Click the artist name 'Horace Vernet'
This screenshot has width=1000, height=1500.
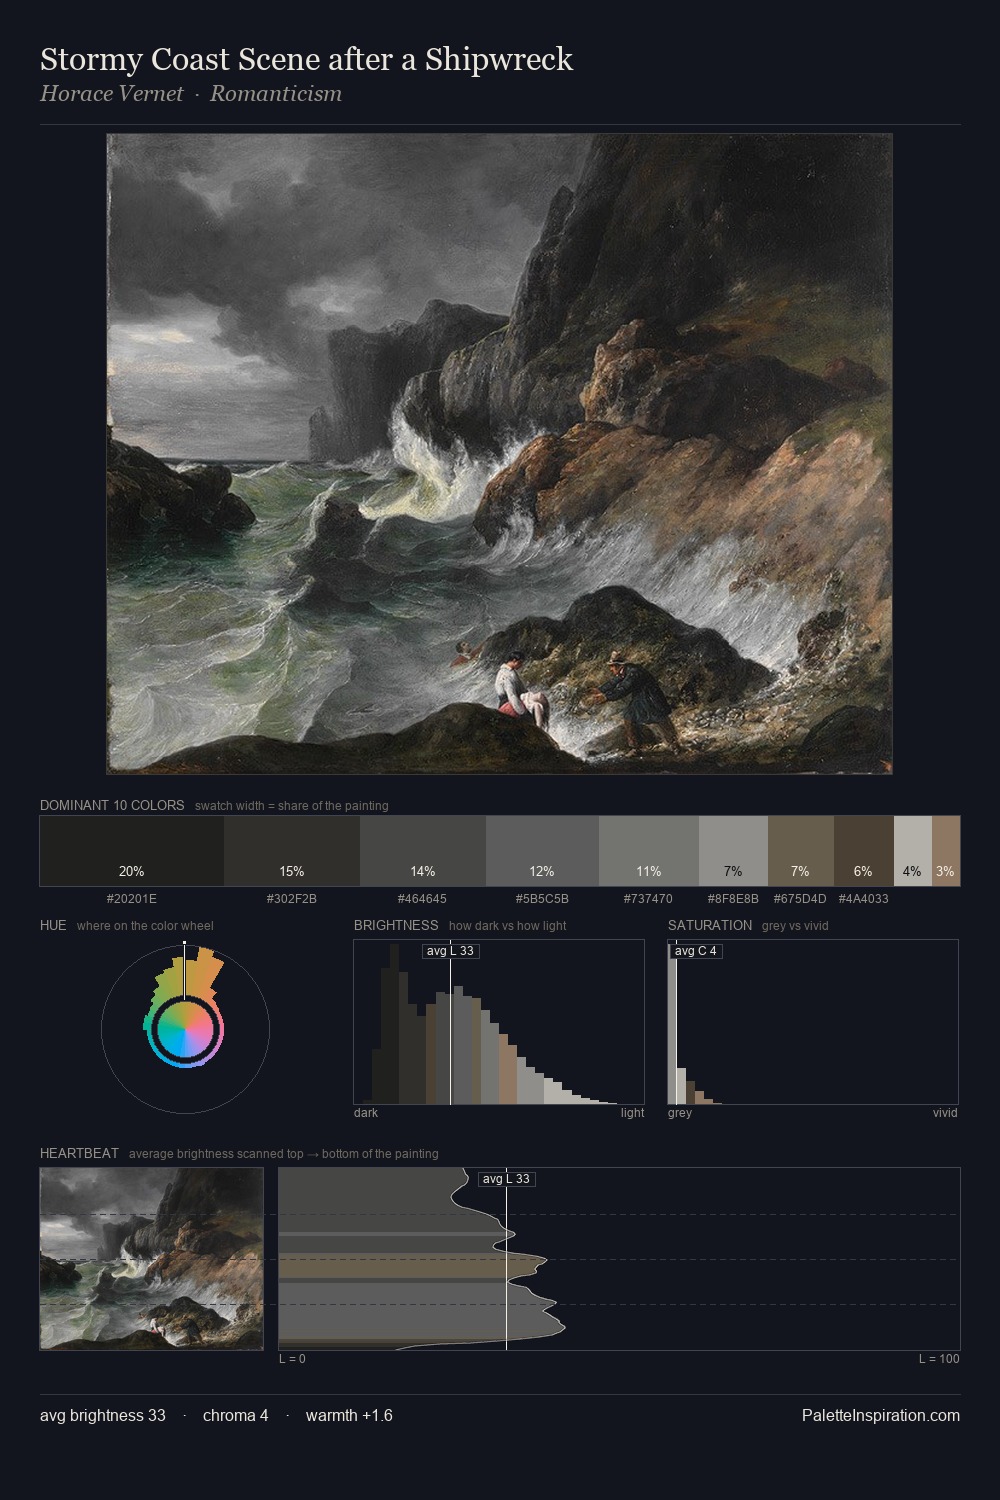click(x=112, y=94)
